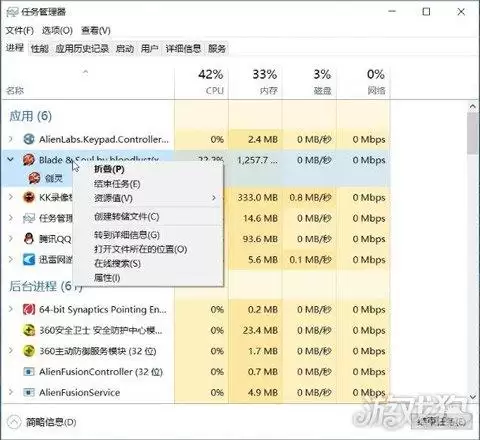Click the scrollbar down arrow

473,397
